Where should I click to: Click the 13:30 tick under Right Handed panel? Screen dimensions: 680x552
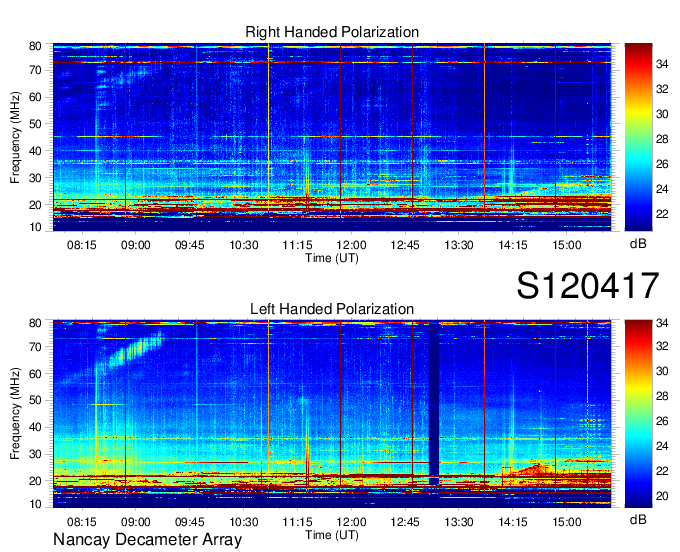pyautogui.click(x=459, y=245)
